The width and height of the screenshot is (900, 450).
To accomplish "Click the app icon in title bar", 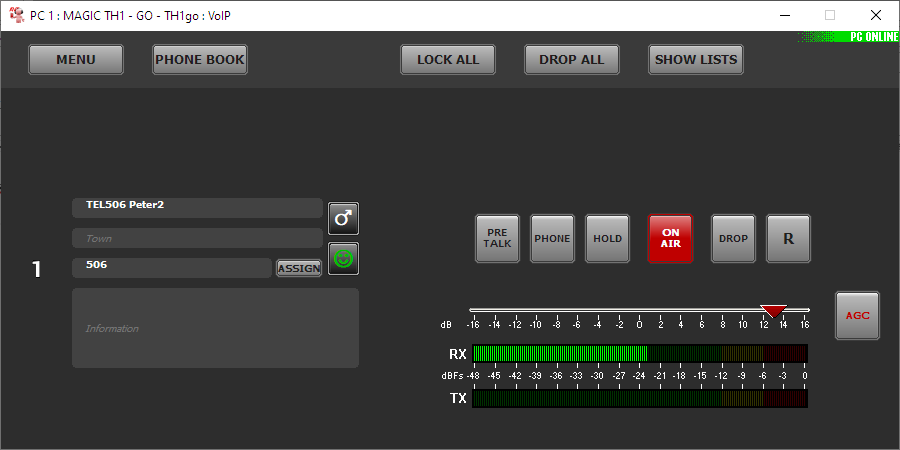I will 16,15.
